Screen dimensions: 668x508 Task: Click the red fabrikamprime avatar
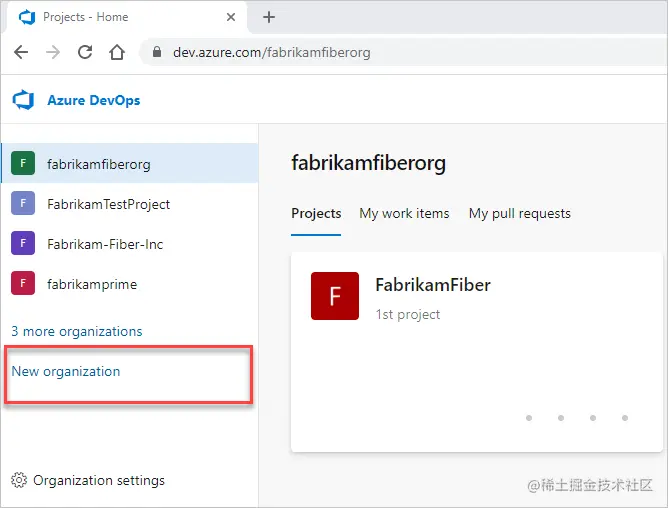coord(23,283)
